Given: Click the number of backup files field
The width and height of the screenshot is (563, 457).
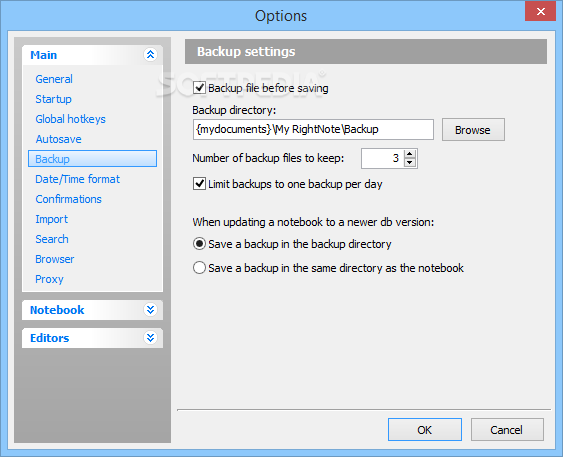Looking at the screenshot, I should click(x=382, y=158).
